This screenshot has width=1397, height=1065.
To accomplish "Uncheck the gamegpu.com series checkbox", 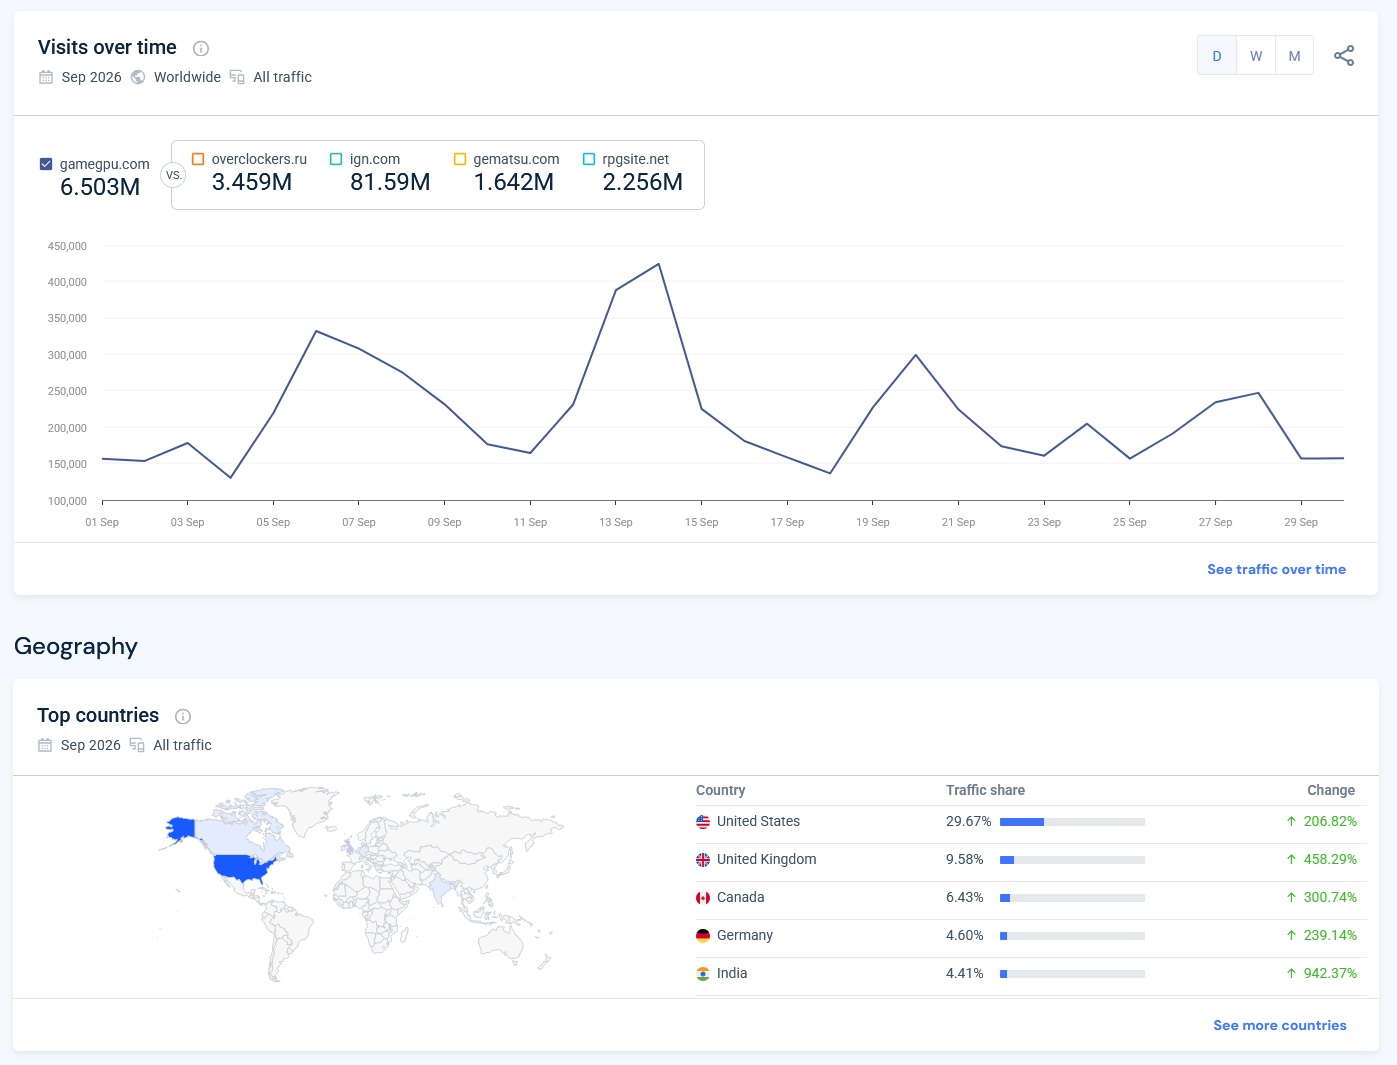I will pyautogui.click(x=46, y=164).
